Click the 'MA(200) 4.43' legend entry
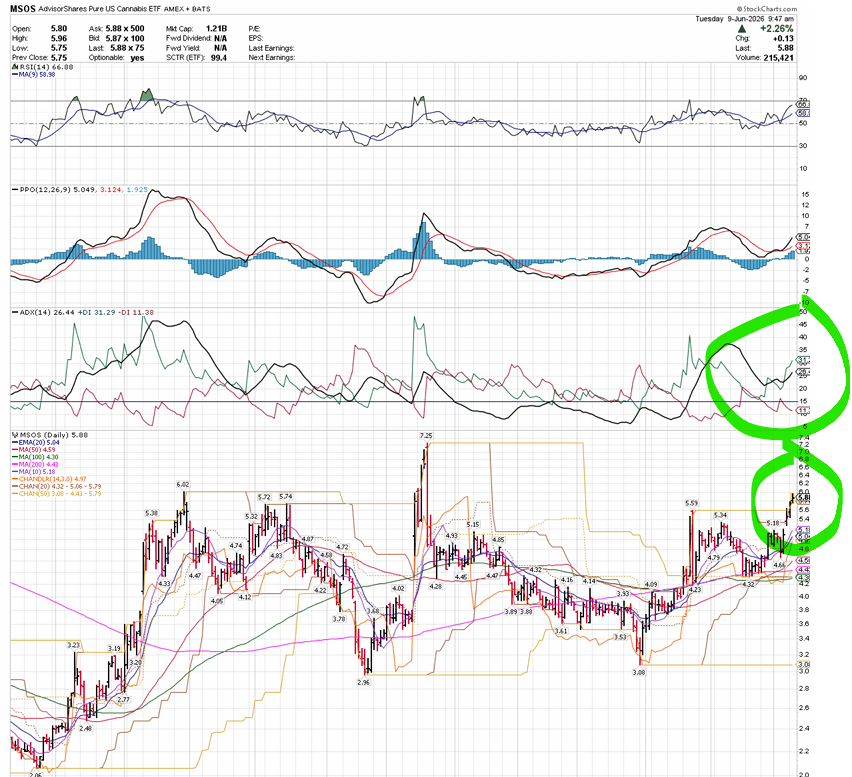852x777 pixels. [x=39, y=465]
